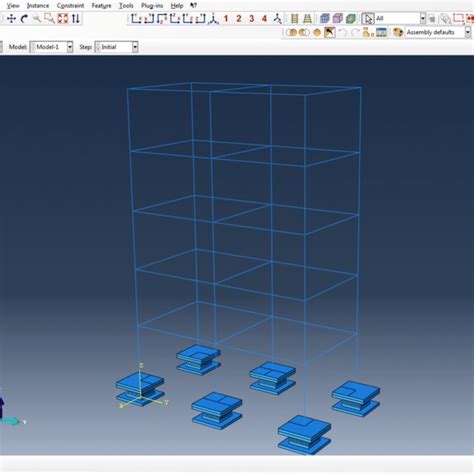The height and width of the screenshot is (474, 474).
Task: Open the selection filter 'All' dropdown
Action: click(400, 19)
